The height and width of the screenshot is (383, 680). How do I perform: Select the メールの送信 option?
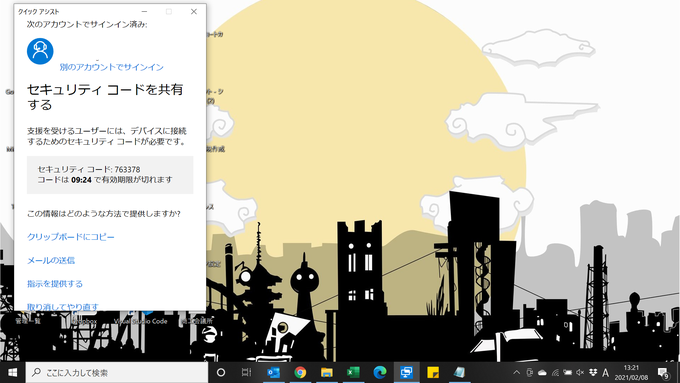[x=51, y=260]
